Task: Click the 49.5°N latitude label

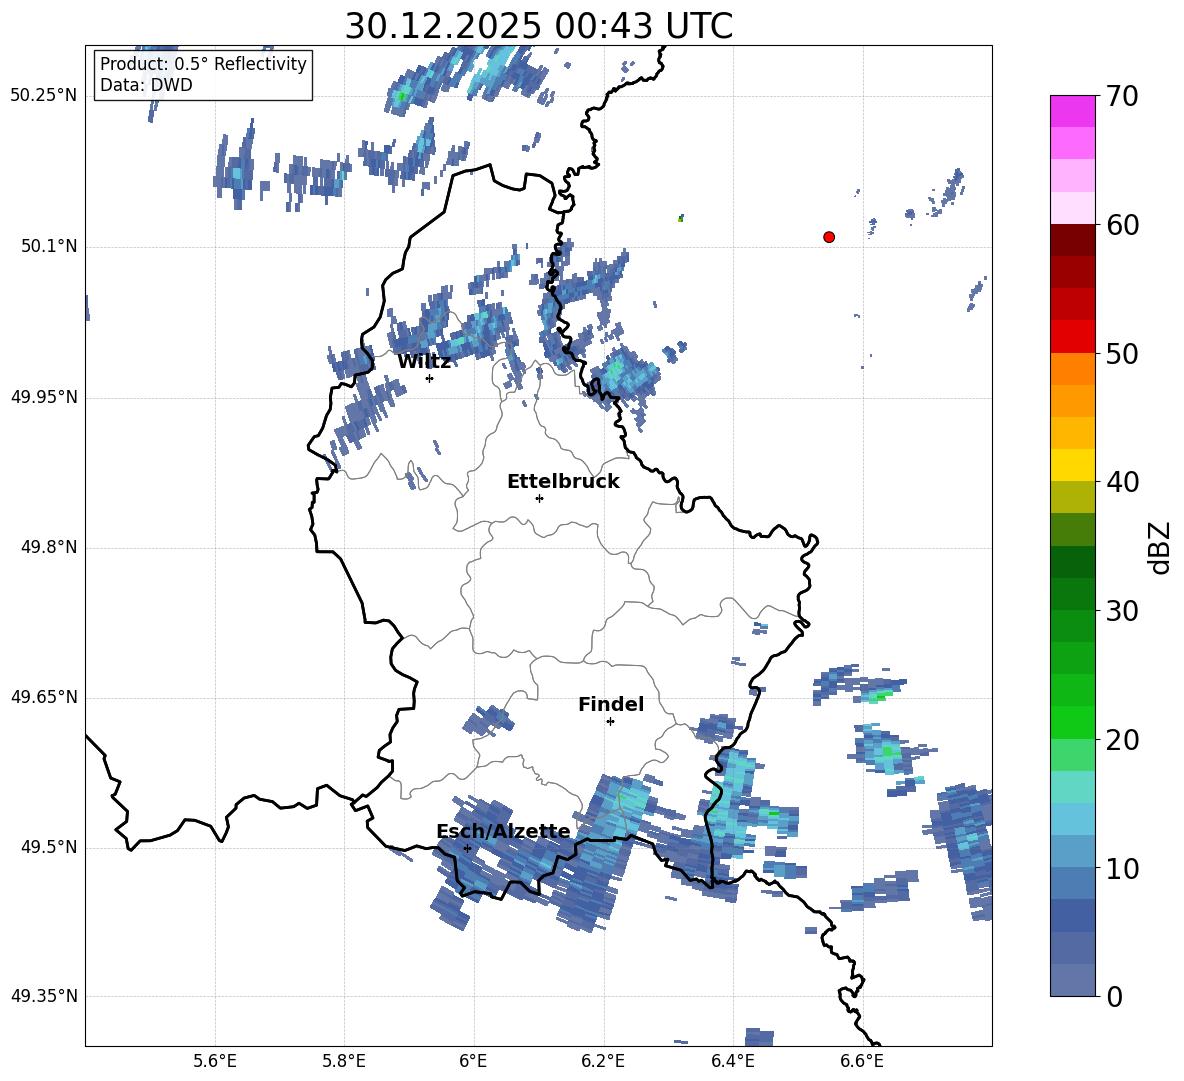Action: pyautogui.click(x=49, y=847)
